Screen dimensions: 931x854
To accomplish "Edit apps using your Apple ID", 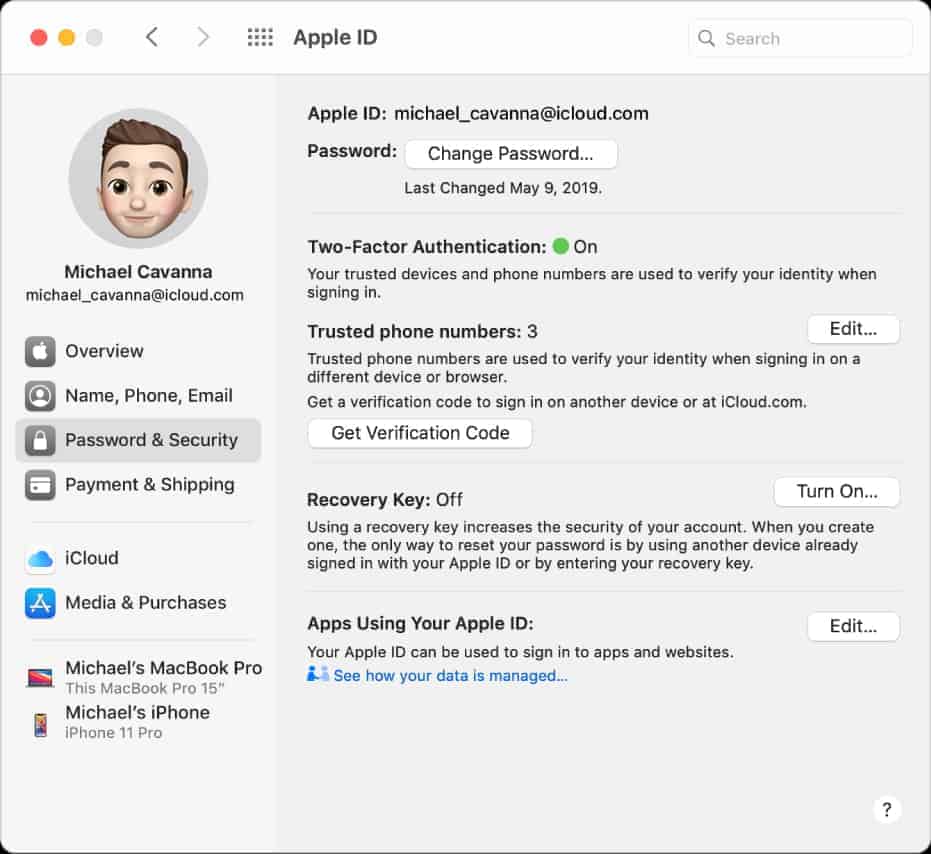I will tap(853, 627).
